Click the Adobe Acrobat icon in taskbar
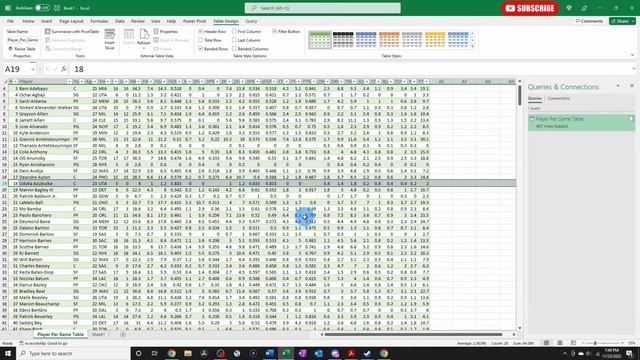 tap(351, 353)
